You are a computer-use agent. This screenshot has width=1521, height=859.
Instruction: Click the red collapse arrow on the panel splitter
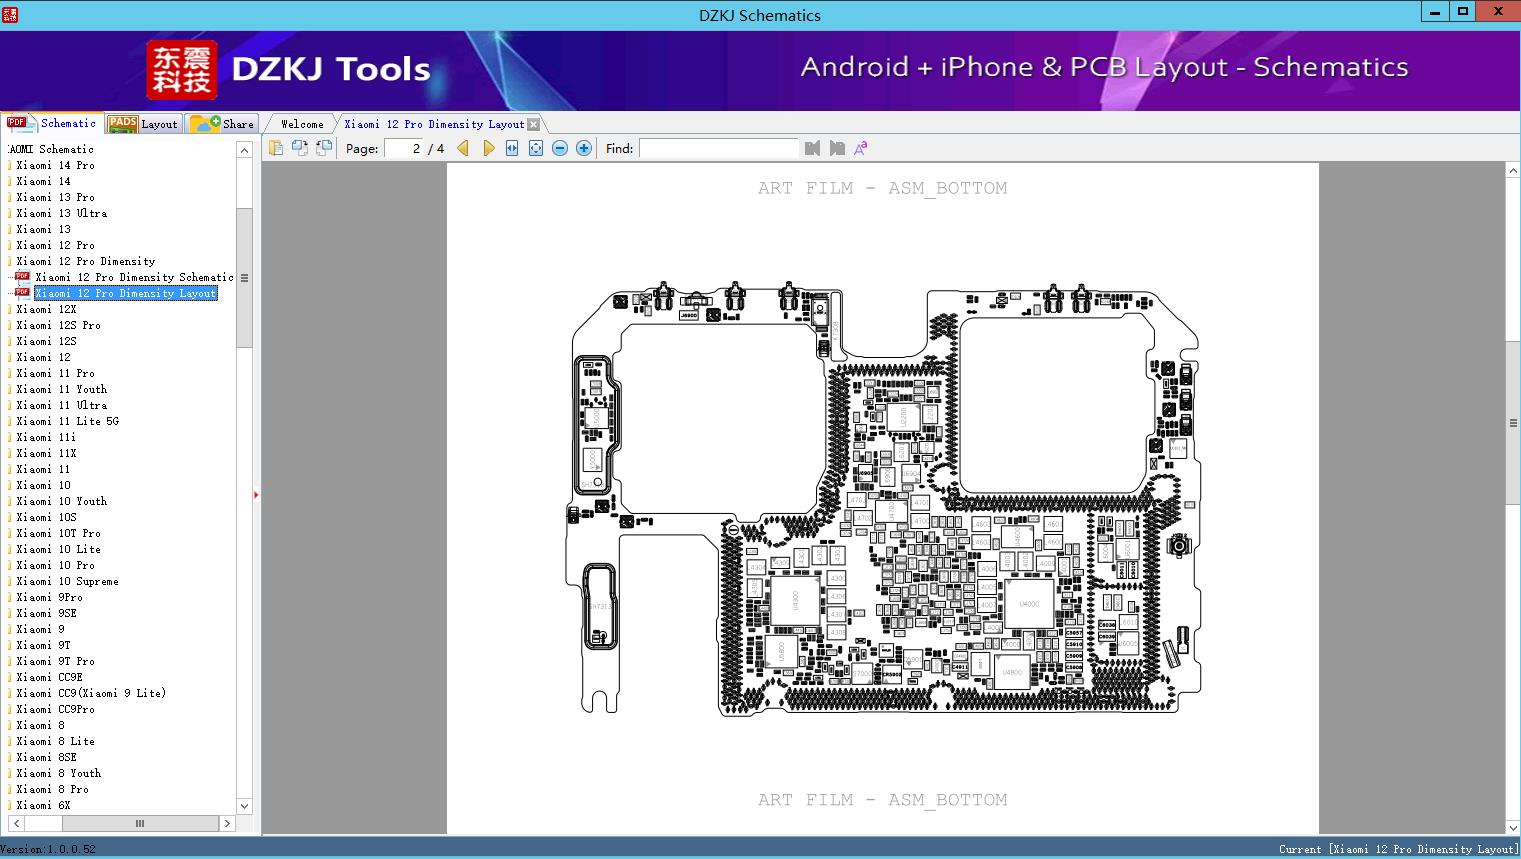256,495
